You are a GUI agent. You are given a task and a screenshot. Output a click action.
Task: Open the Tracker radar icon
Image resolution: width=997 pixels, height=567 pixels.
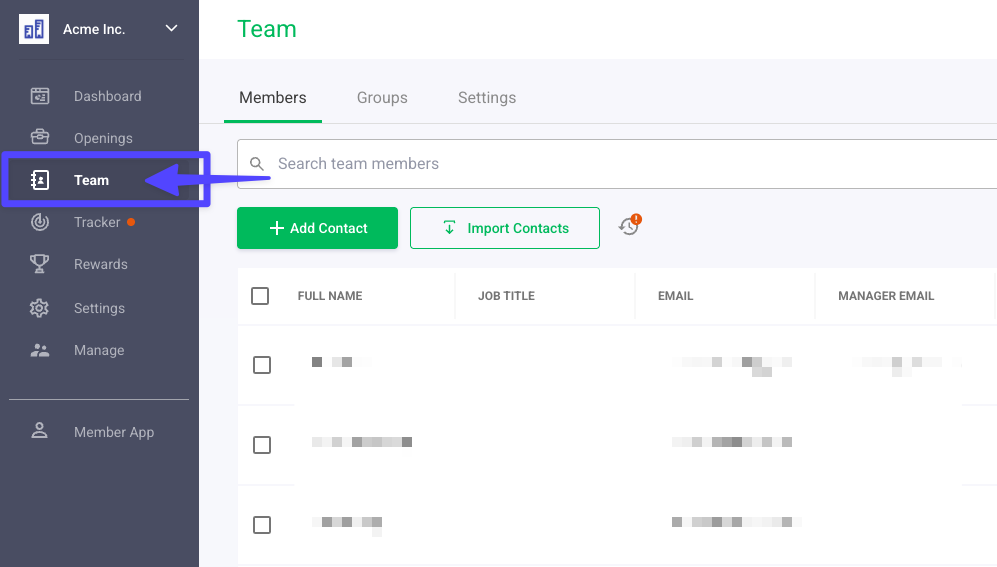click(40, 222)
